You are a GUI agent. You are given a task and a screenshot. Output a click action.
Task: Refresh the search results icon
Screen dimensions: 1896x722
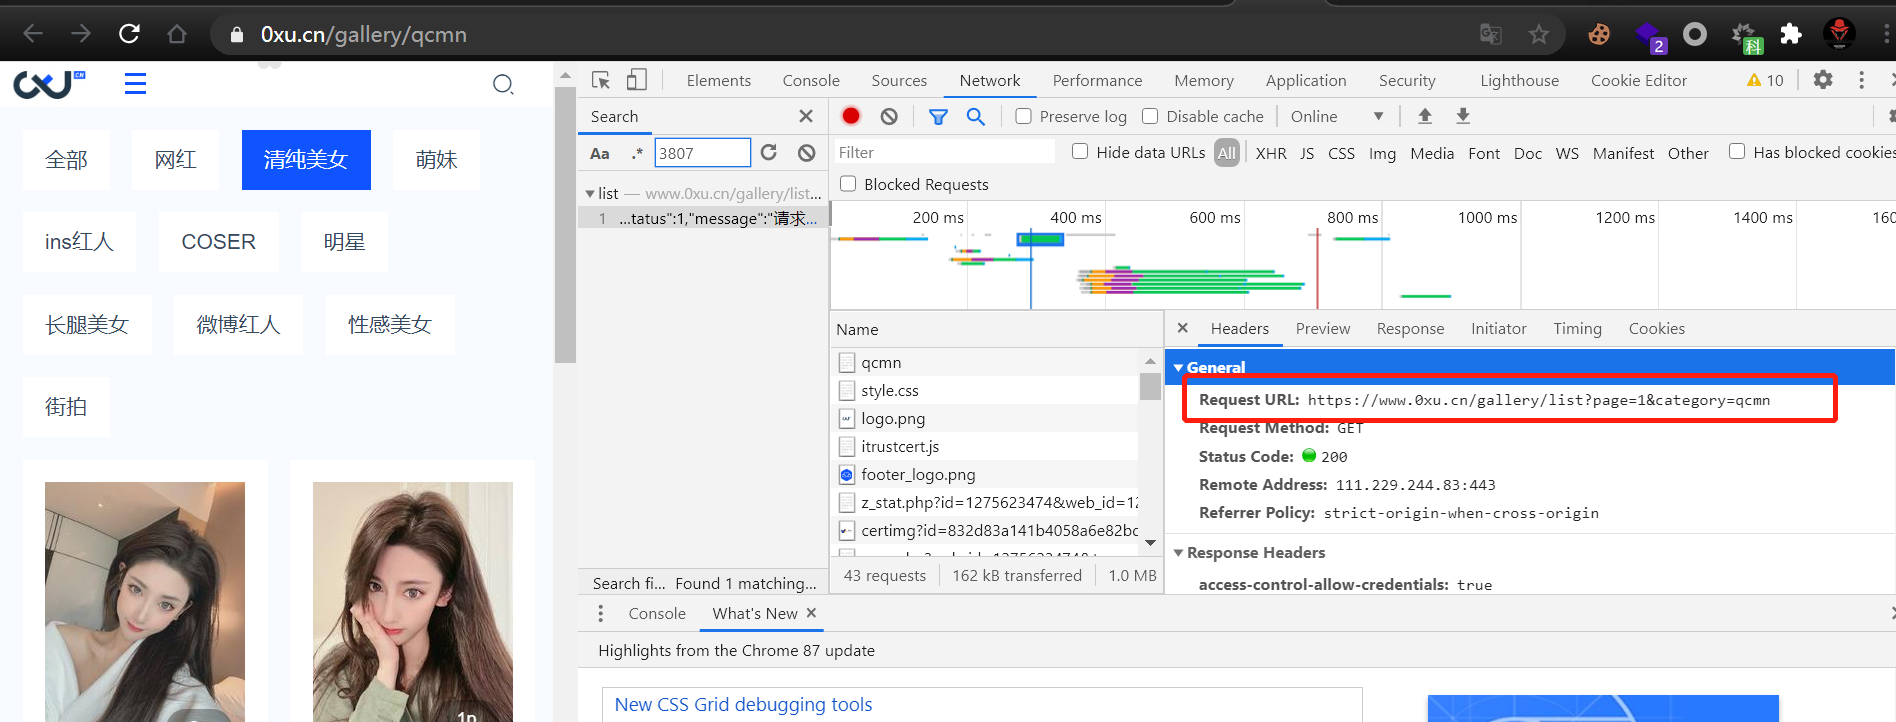click(769, 152)
